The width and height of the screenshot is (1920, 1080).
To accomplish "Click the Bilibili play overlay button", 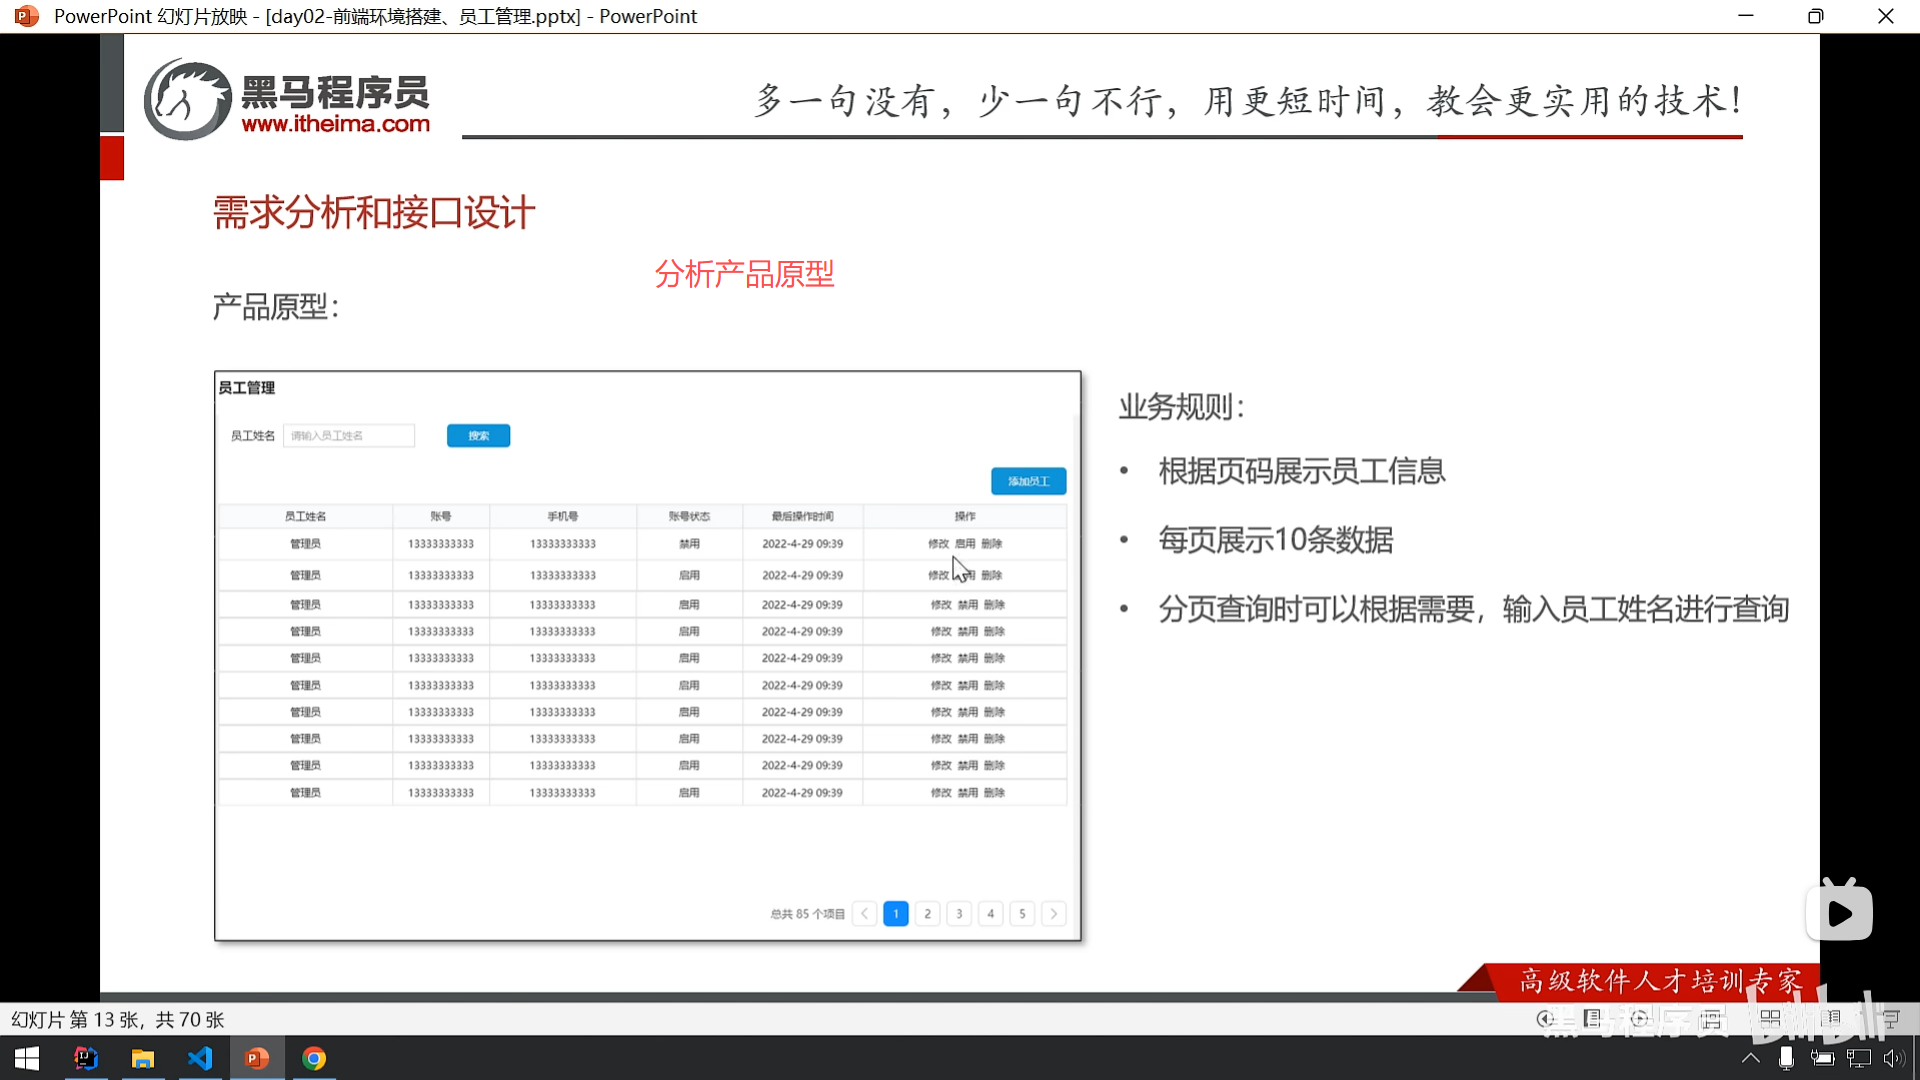I will (1839, 912).
